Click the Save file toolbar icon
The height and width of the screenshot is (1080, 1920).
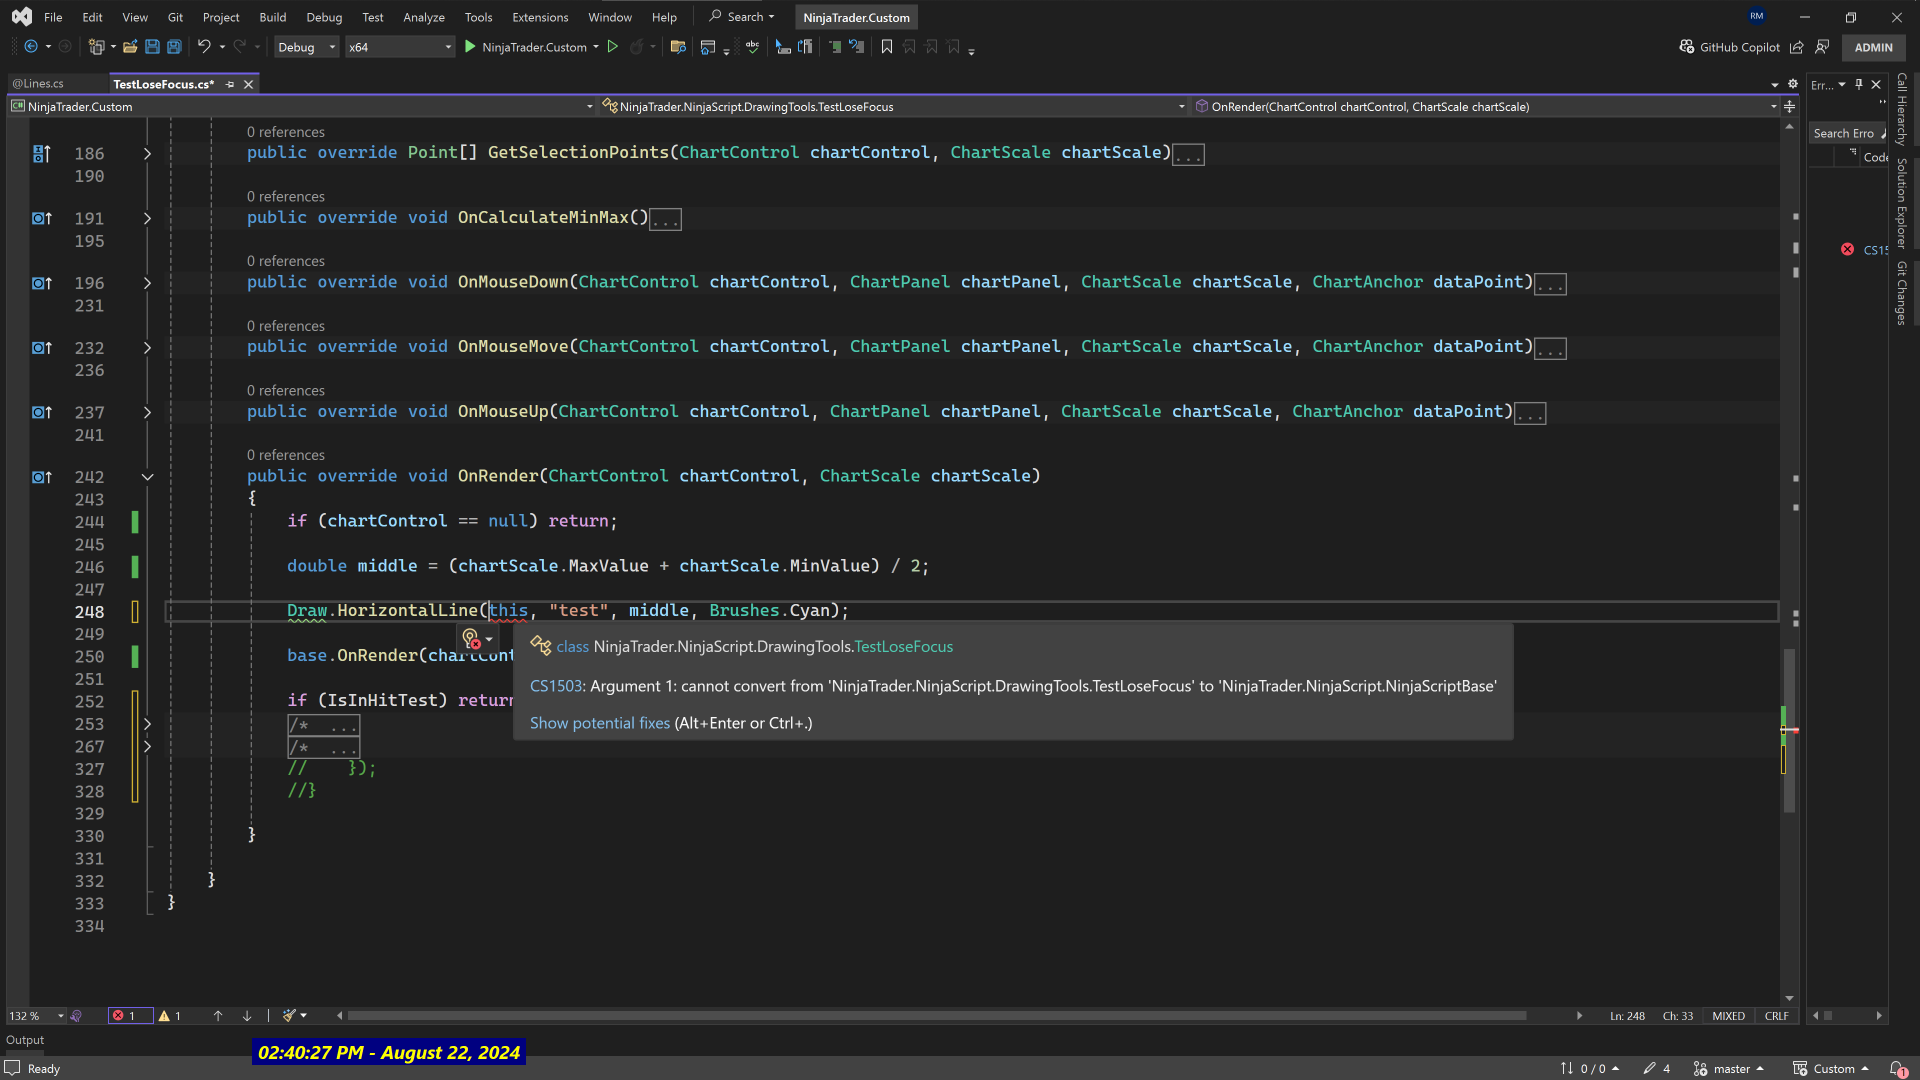coord(152,47)
